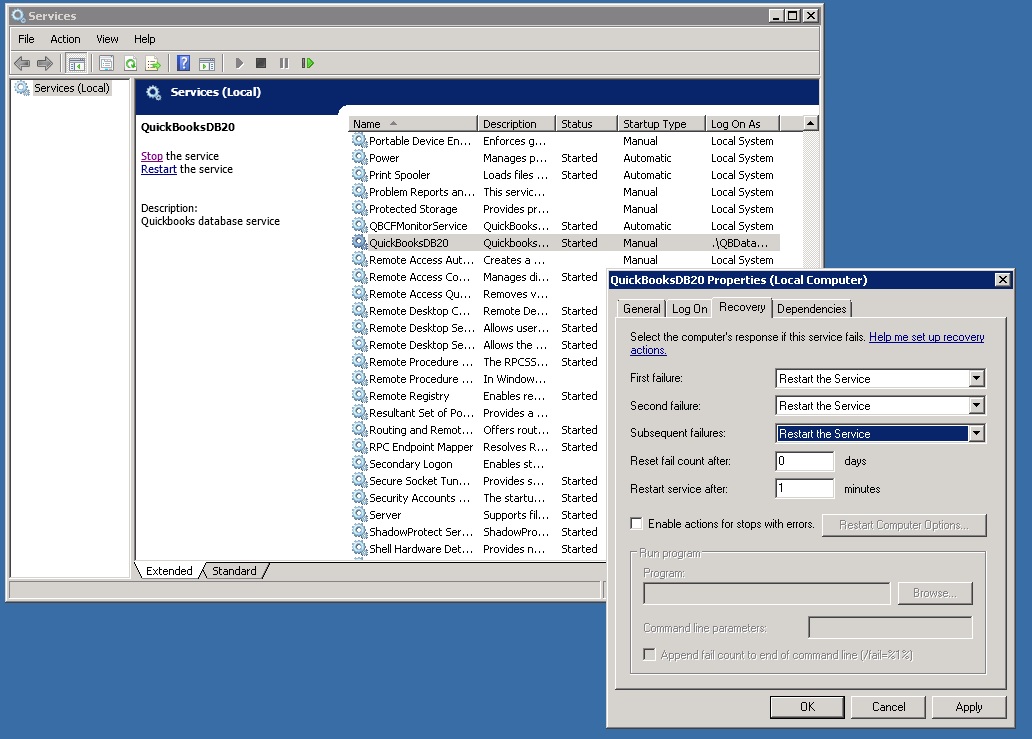1032x739 pixels.
Task: Sort by the Description column header
Action: point(517,124)
